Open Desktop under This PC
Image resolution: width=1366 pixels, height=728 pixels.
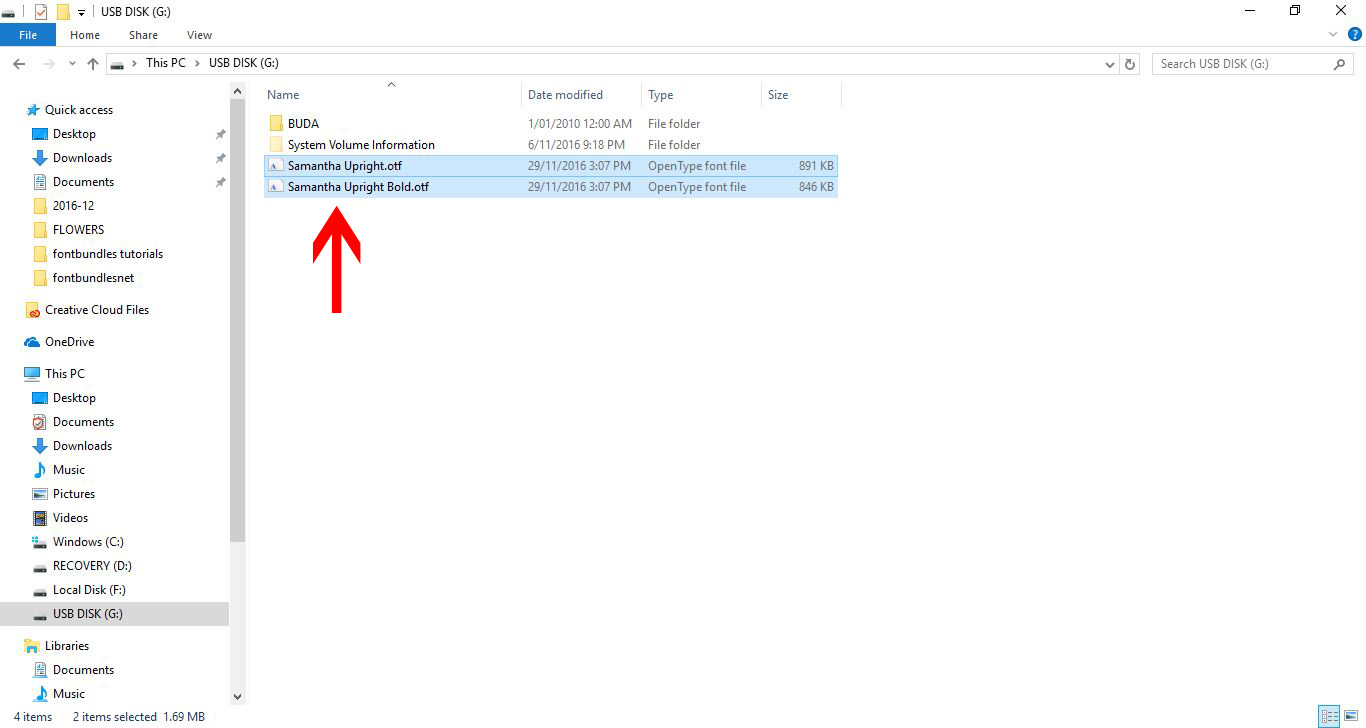coord(74,398)
